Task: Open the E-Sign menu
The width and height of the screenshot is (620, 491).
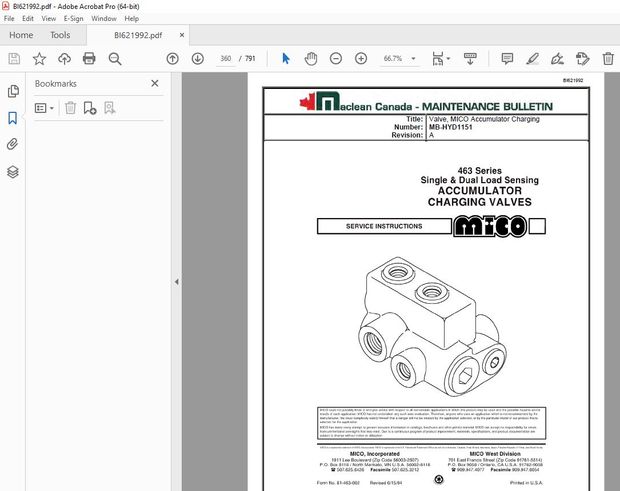Action: tap(74, 19)
